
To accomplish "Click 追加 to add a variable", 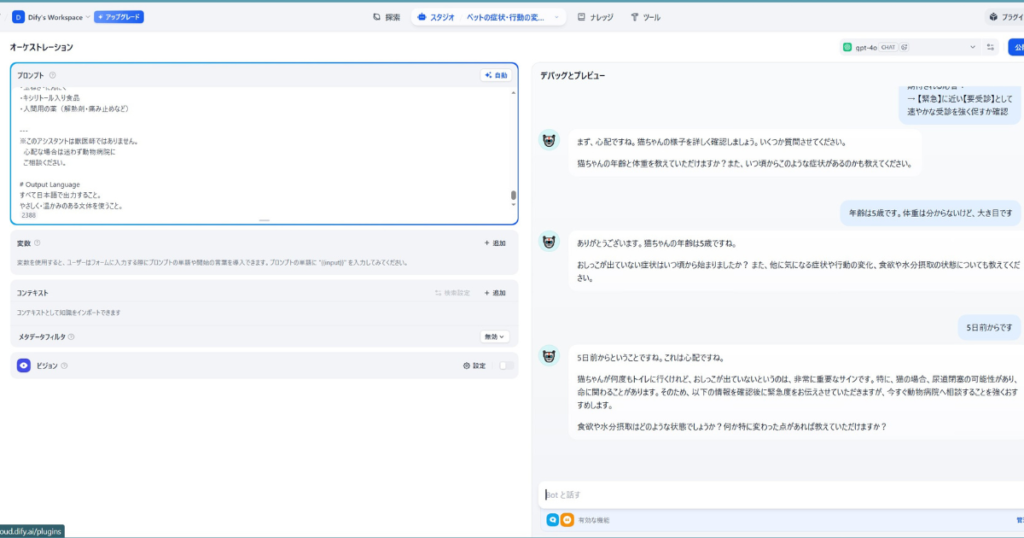I will click(495, 243).
